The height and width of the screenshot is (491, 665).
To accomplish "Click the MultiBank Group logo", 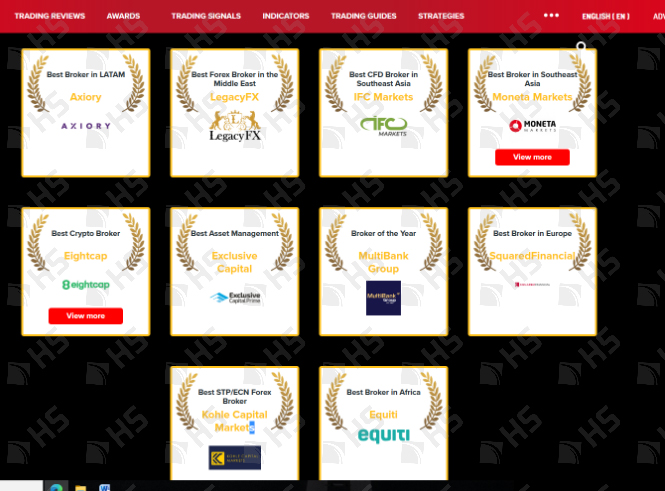I will click(383, 298).
